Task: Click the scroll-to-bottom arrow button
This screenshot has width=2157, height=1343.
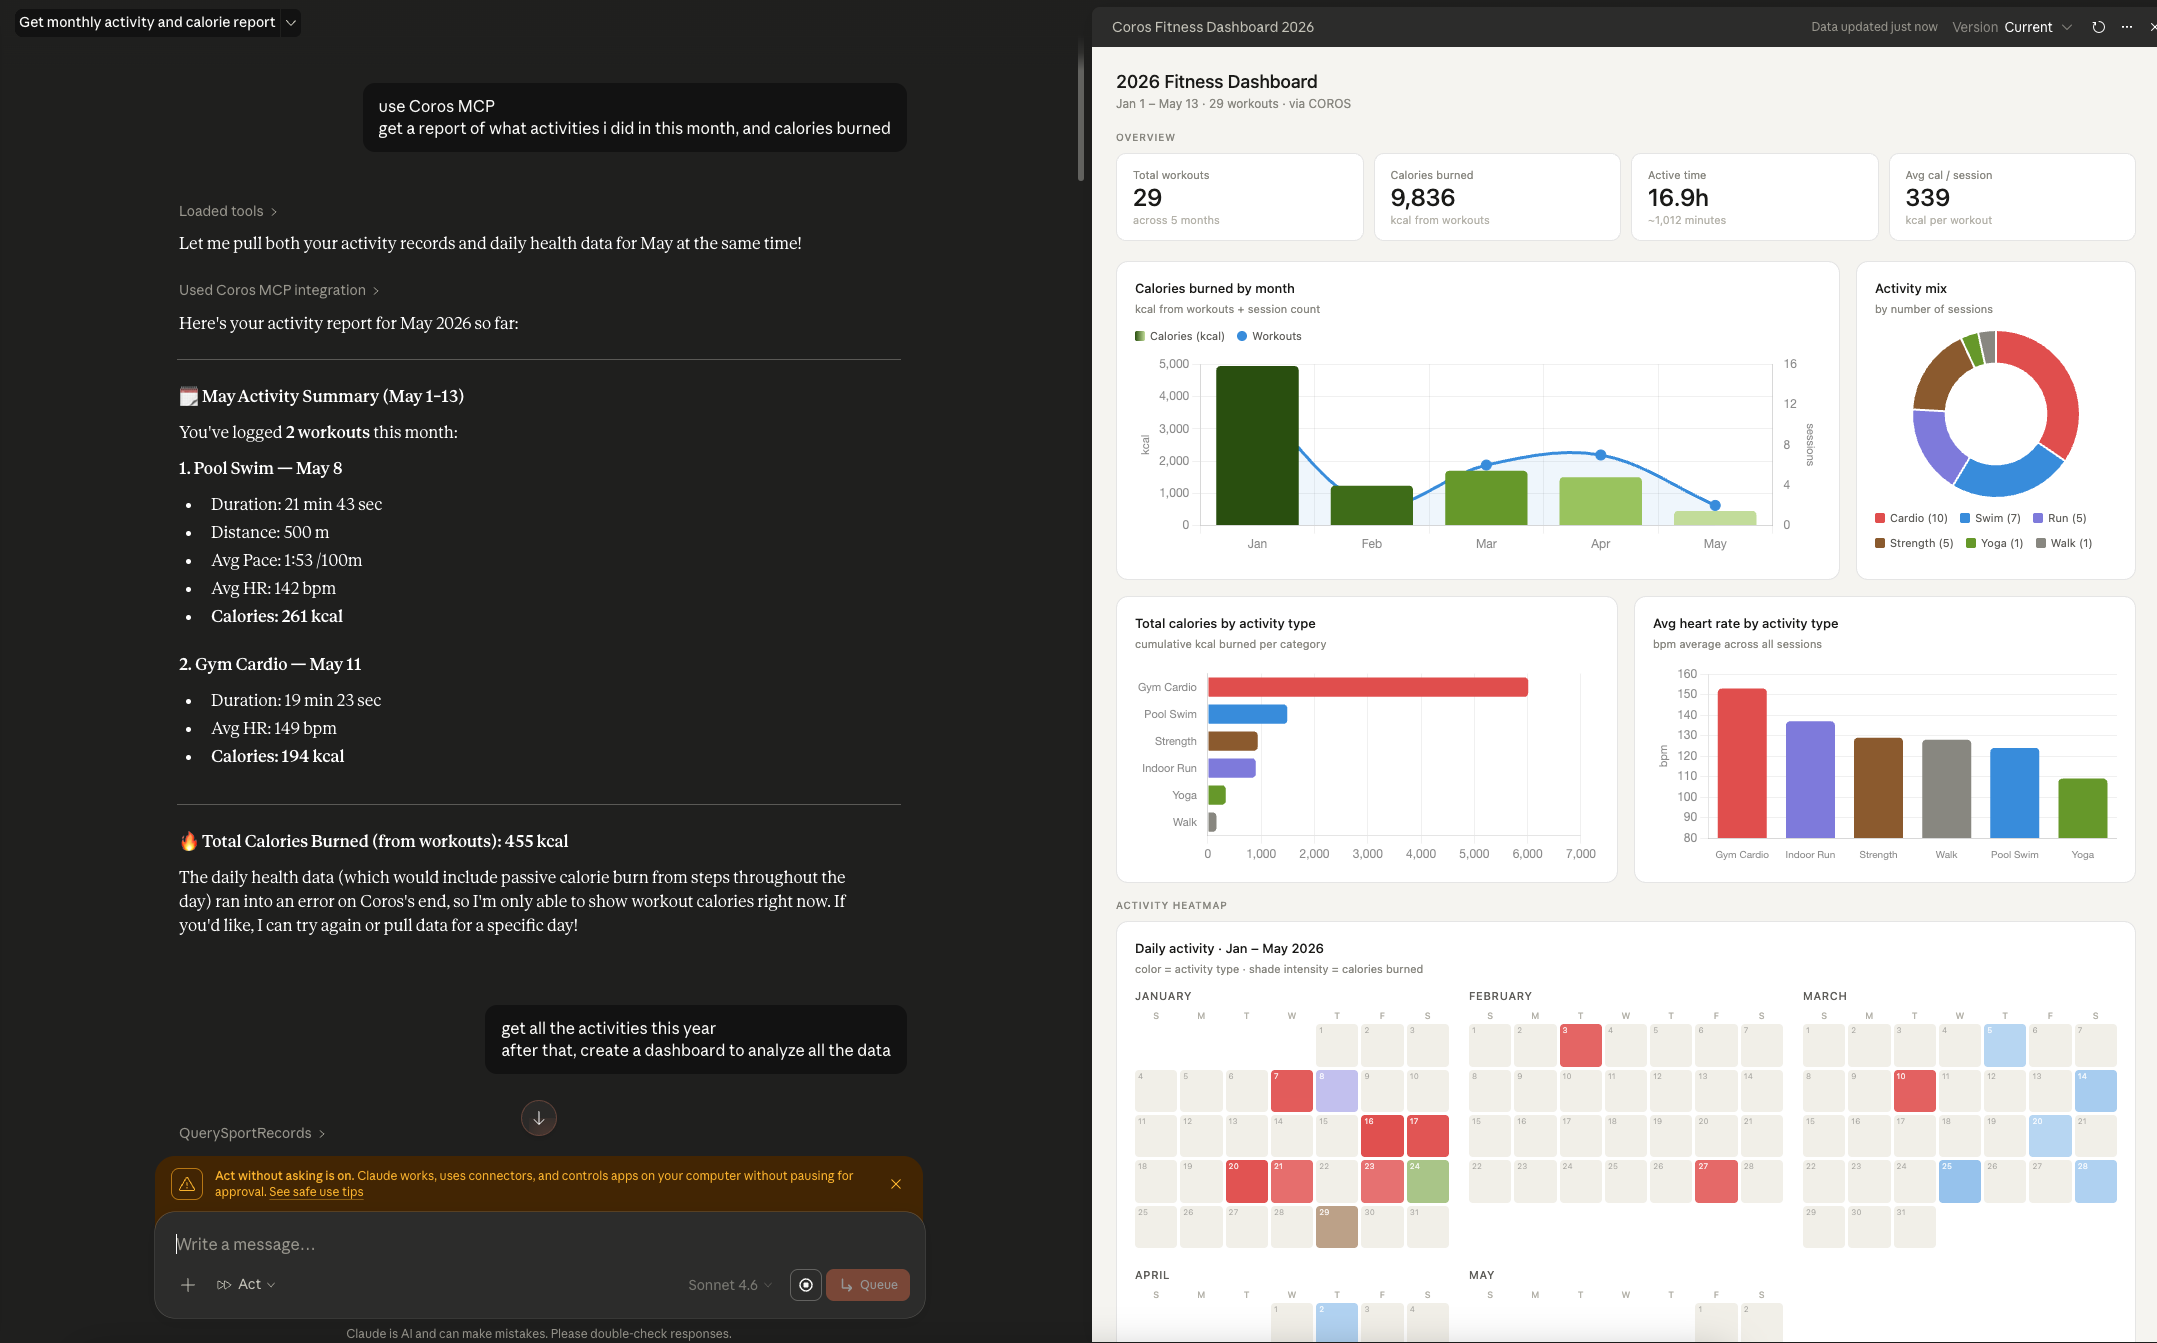Action: tap(539, 1118)
